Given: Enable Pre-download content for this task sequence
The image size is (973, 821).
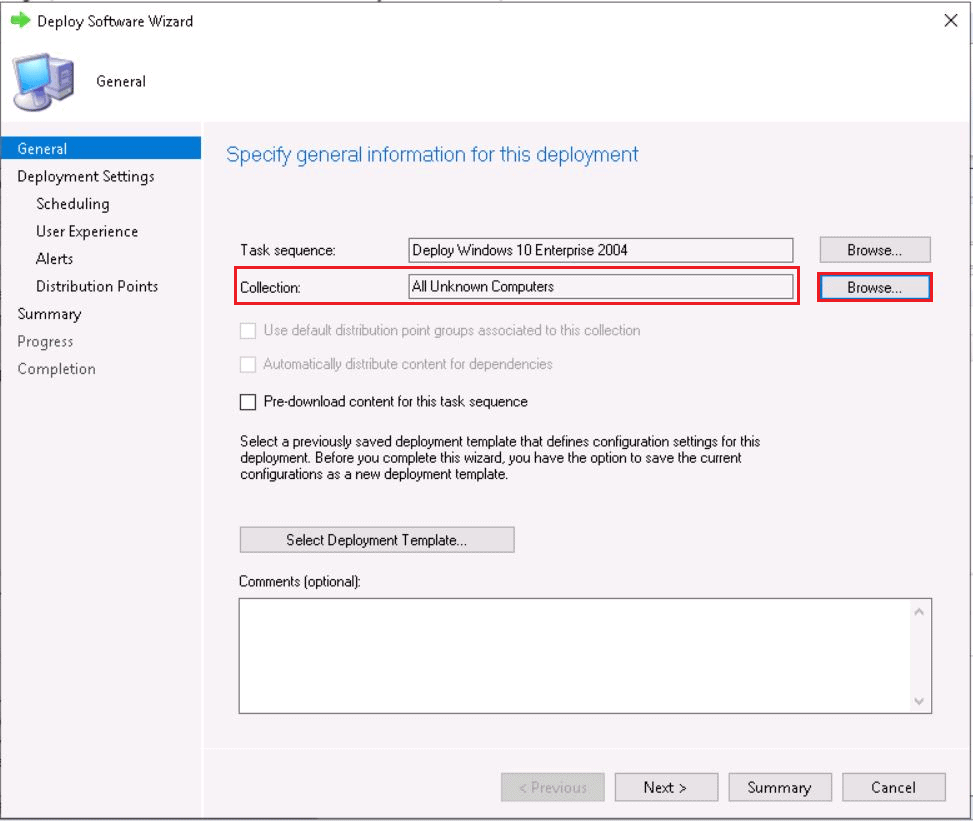Looking at the screenshot, I should pyautogui.click(x=248, y=402).
